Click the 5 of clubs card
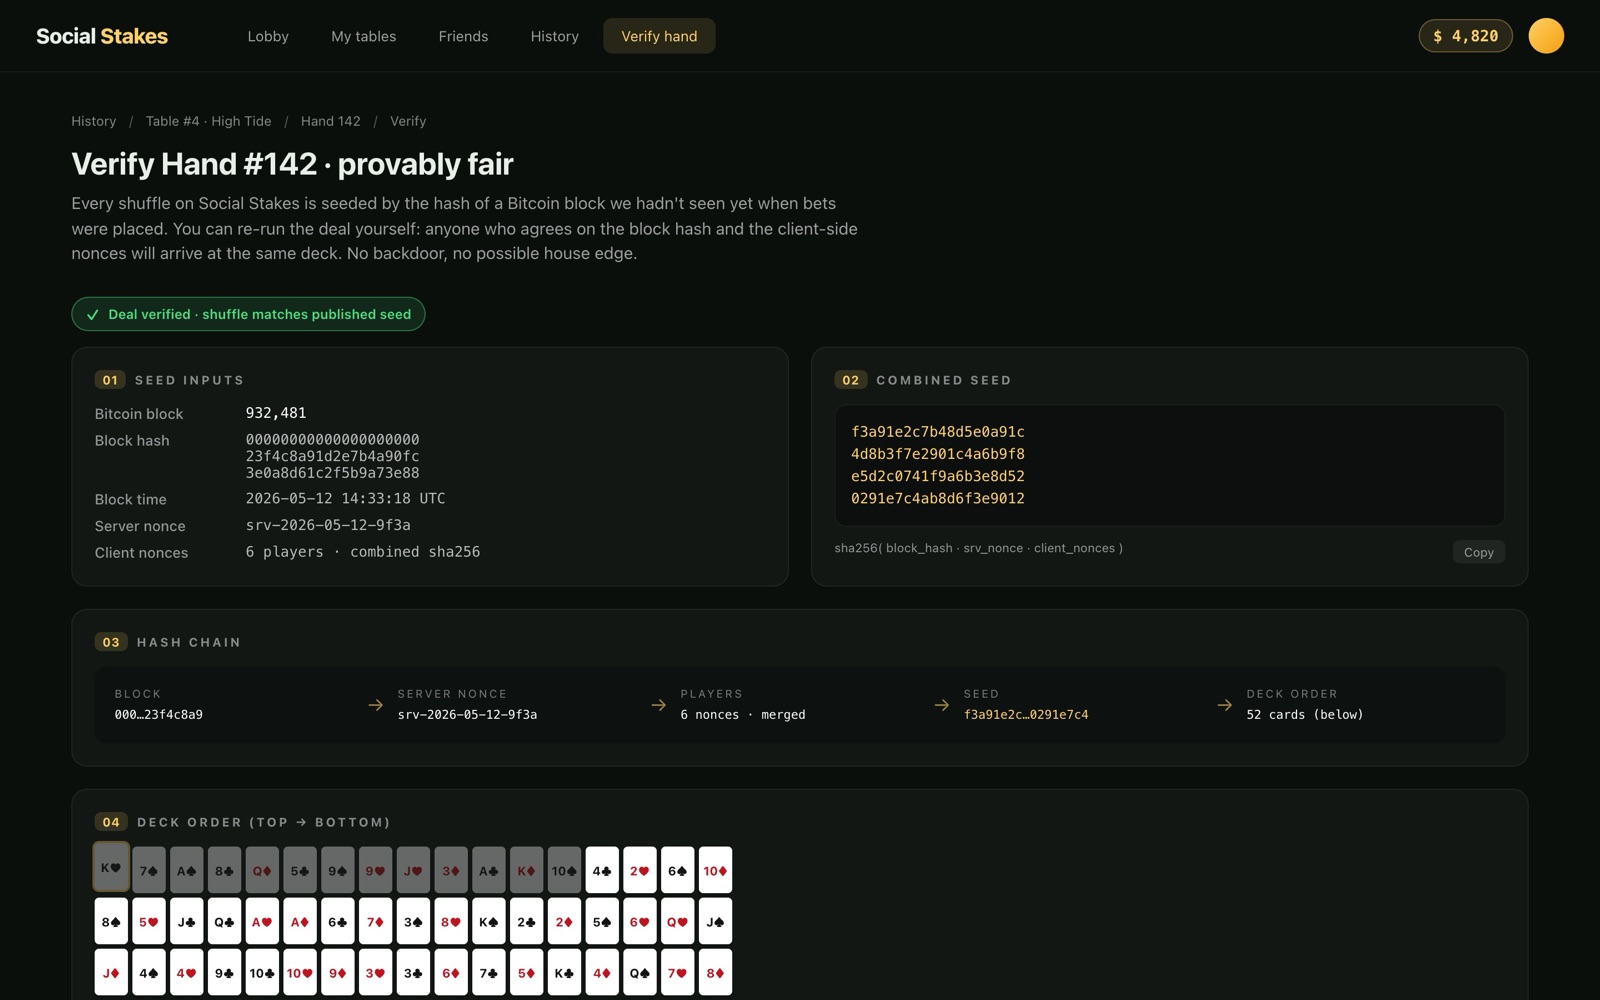 click(x=300, y=870)
